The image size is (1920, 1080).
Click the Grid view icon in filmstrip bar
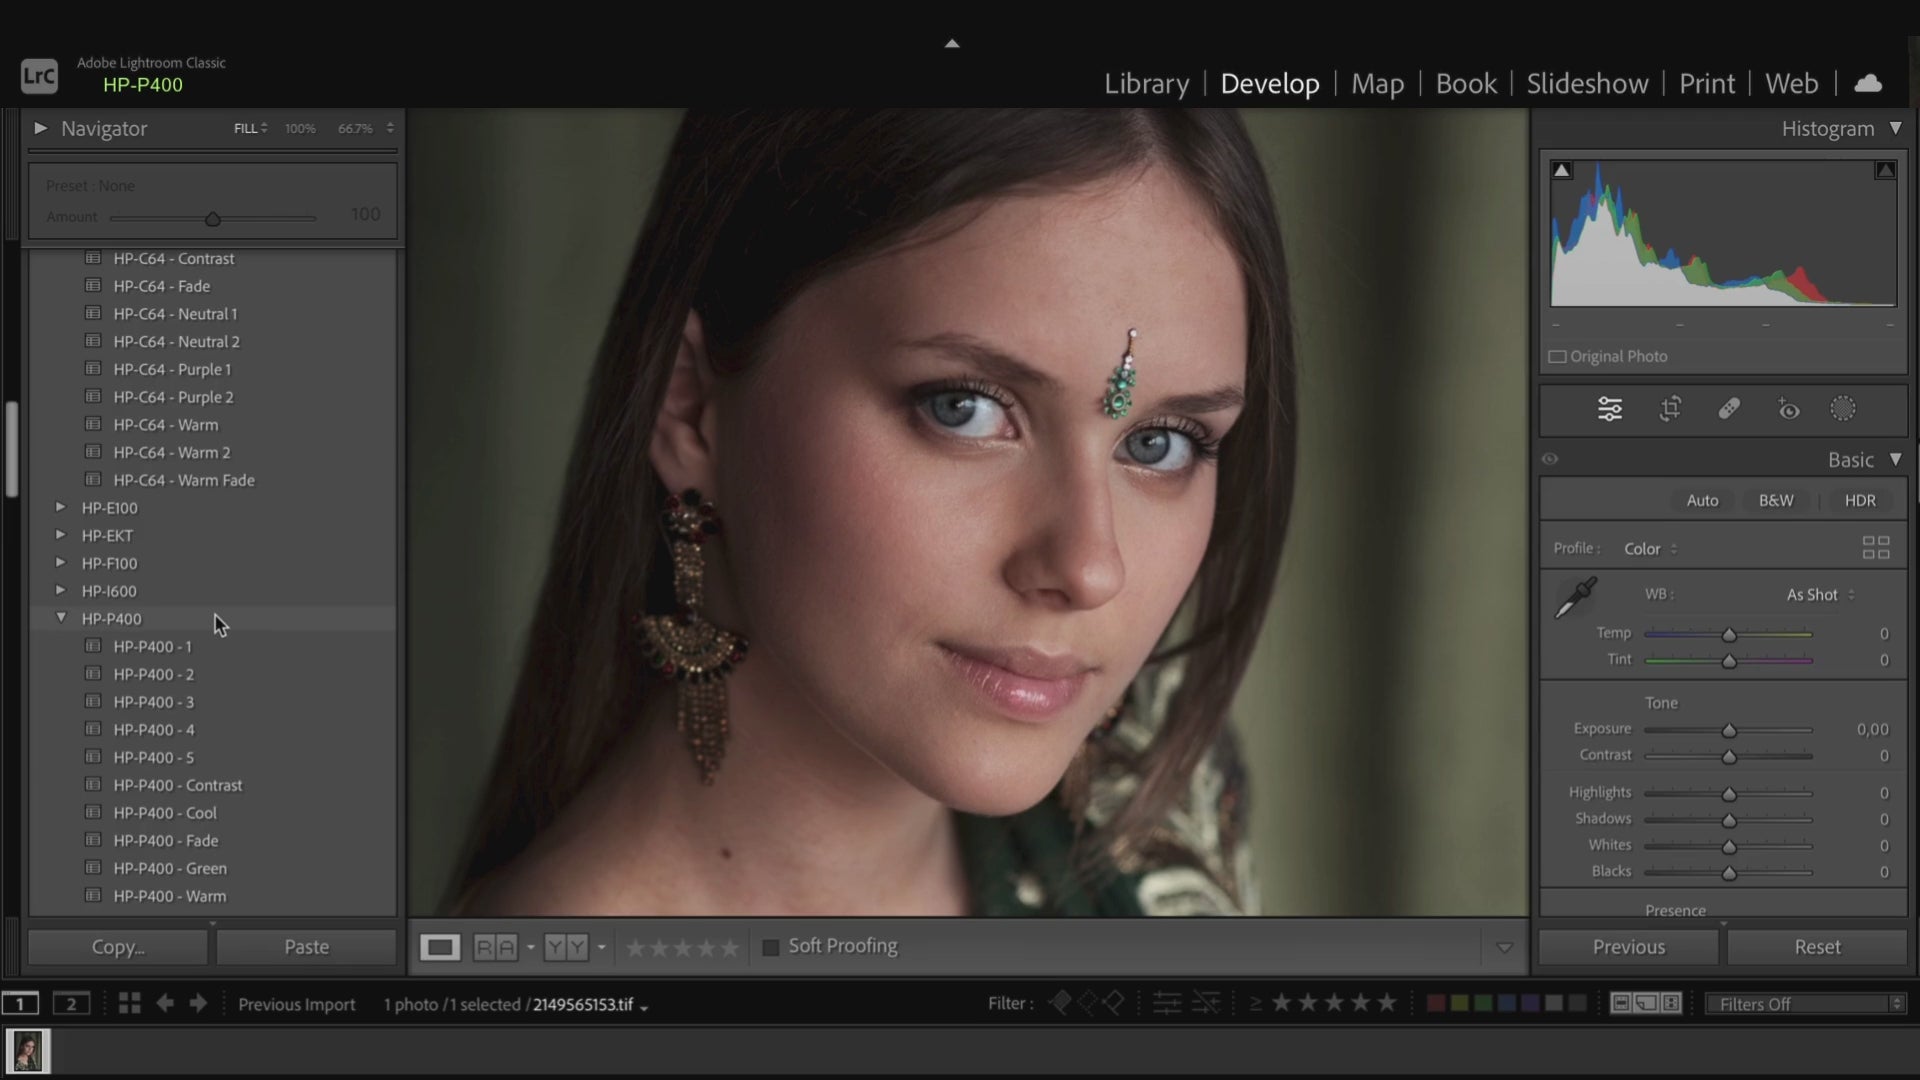[129, 1003]
